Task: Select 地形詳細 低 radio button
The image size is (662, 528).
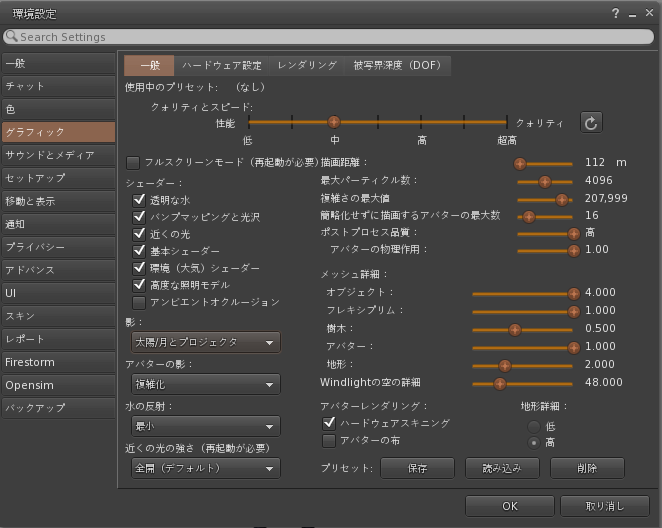Action: (x=534, y=427)
